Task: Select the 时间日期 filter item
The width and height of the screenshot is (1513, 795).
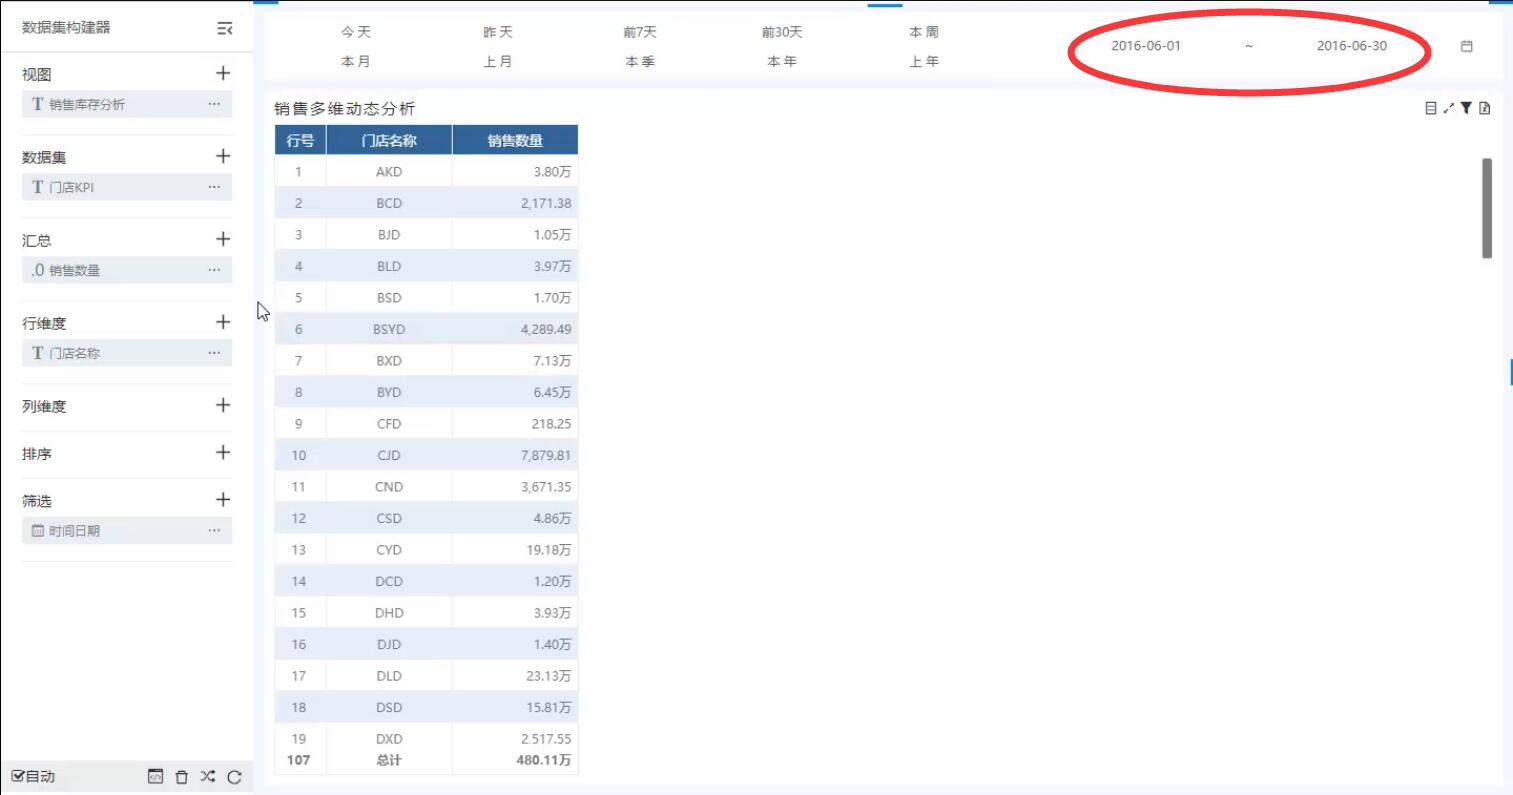Action: pos(127,530)
